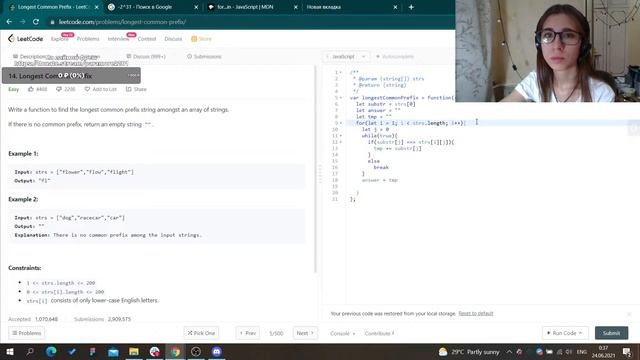Open the Interview nav item
Viewport: 640px width, 360px height.
[x=118, y=39]
